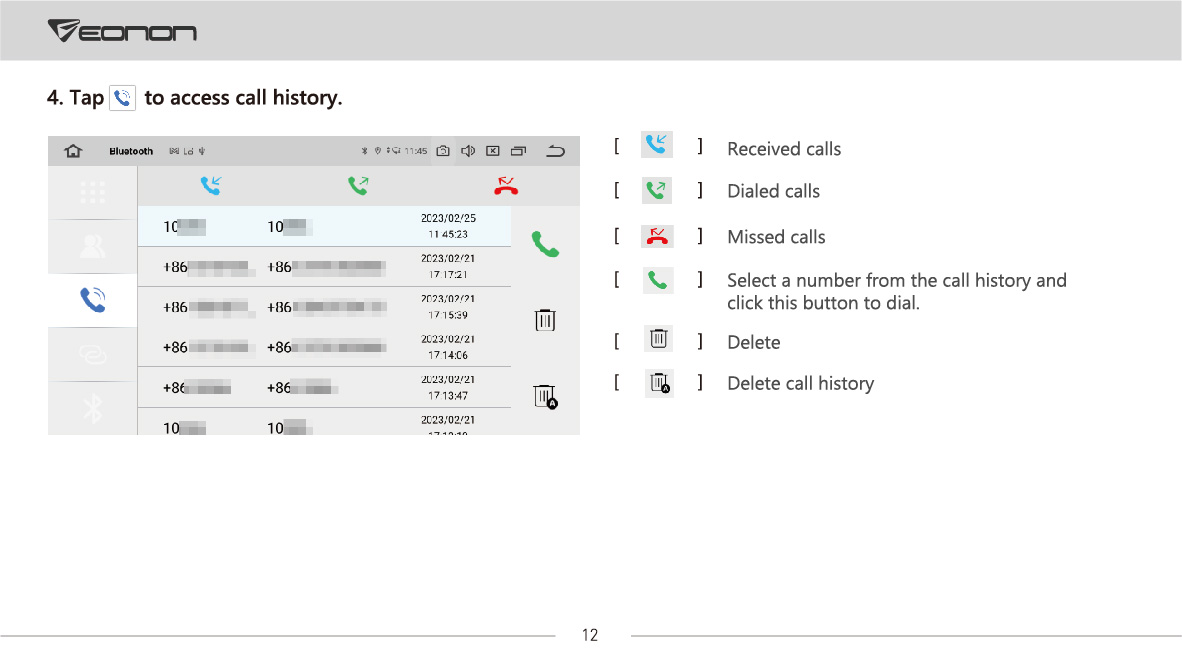Tap the recent apps windows icon
The width and height of the screenshot is (1182, 651).
(x=519, y=151)
